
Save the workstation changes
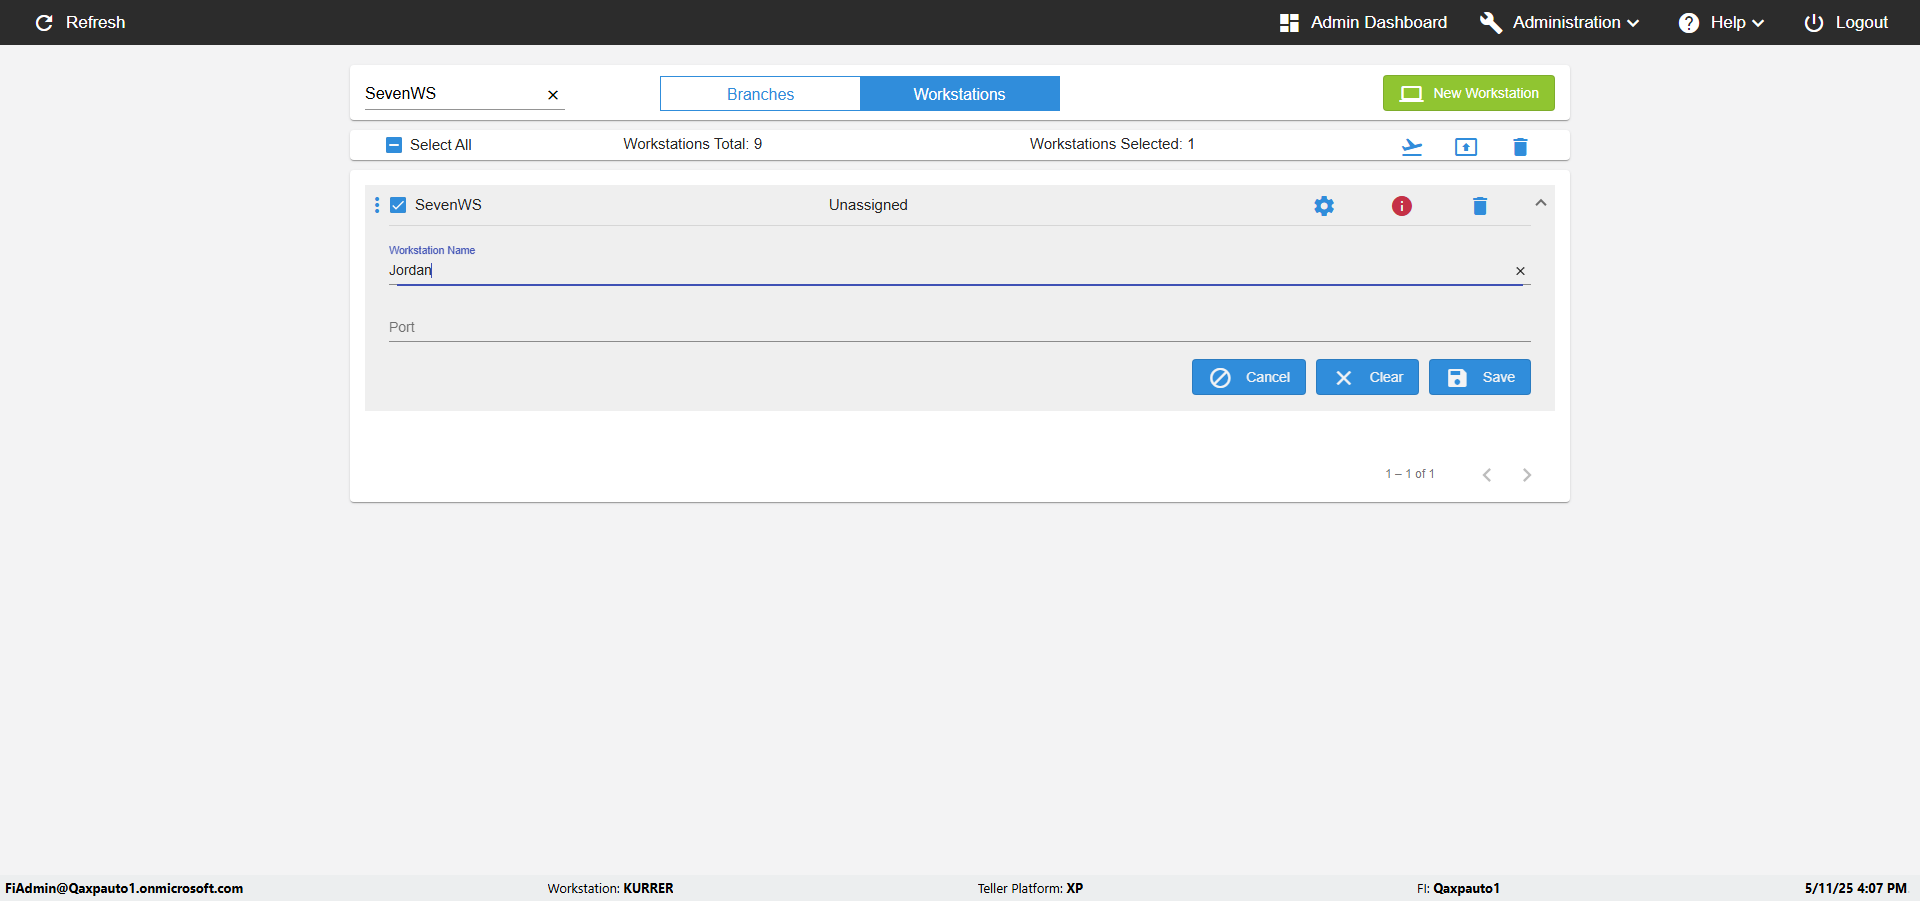pyautogui.click(x=1480, y=377)
